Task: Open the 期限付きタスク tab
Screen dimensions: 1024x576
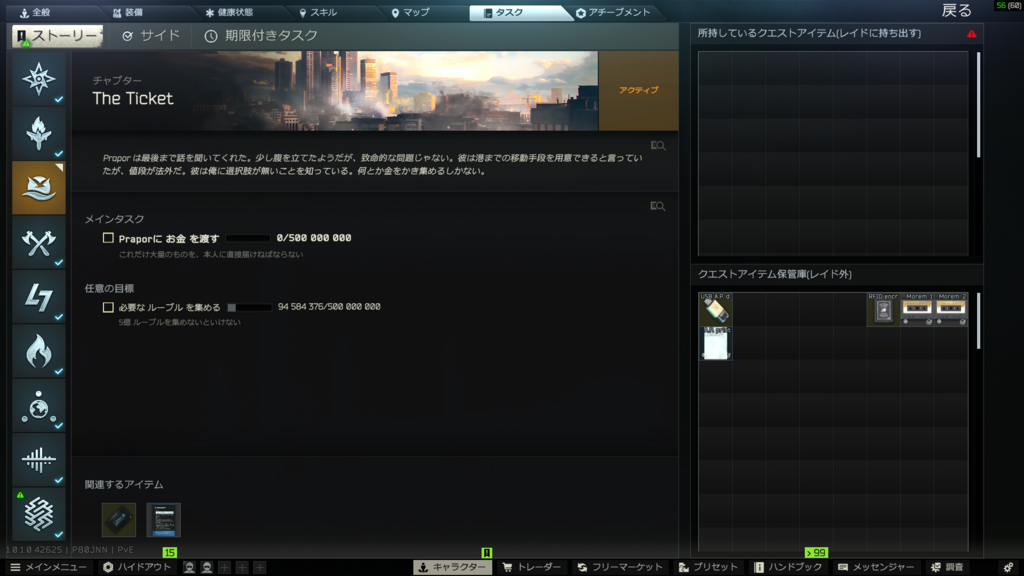Action: (261, 36)
